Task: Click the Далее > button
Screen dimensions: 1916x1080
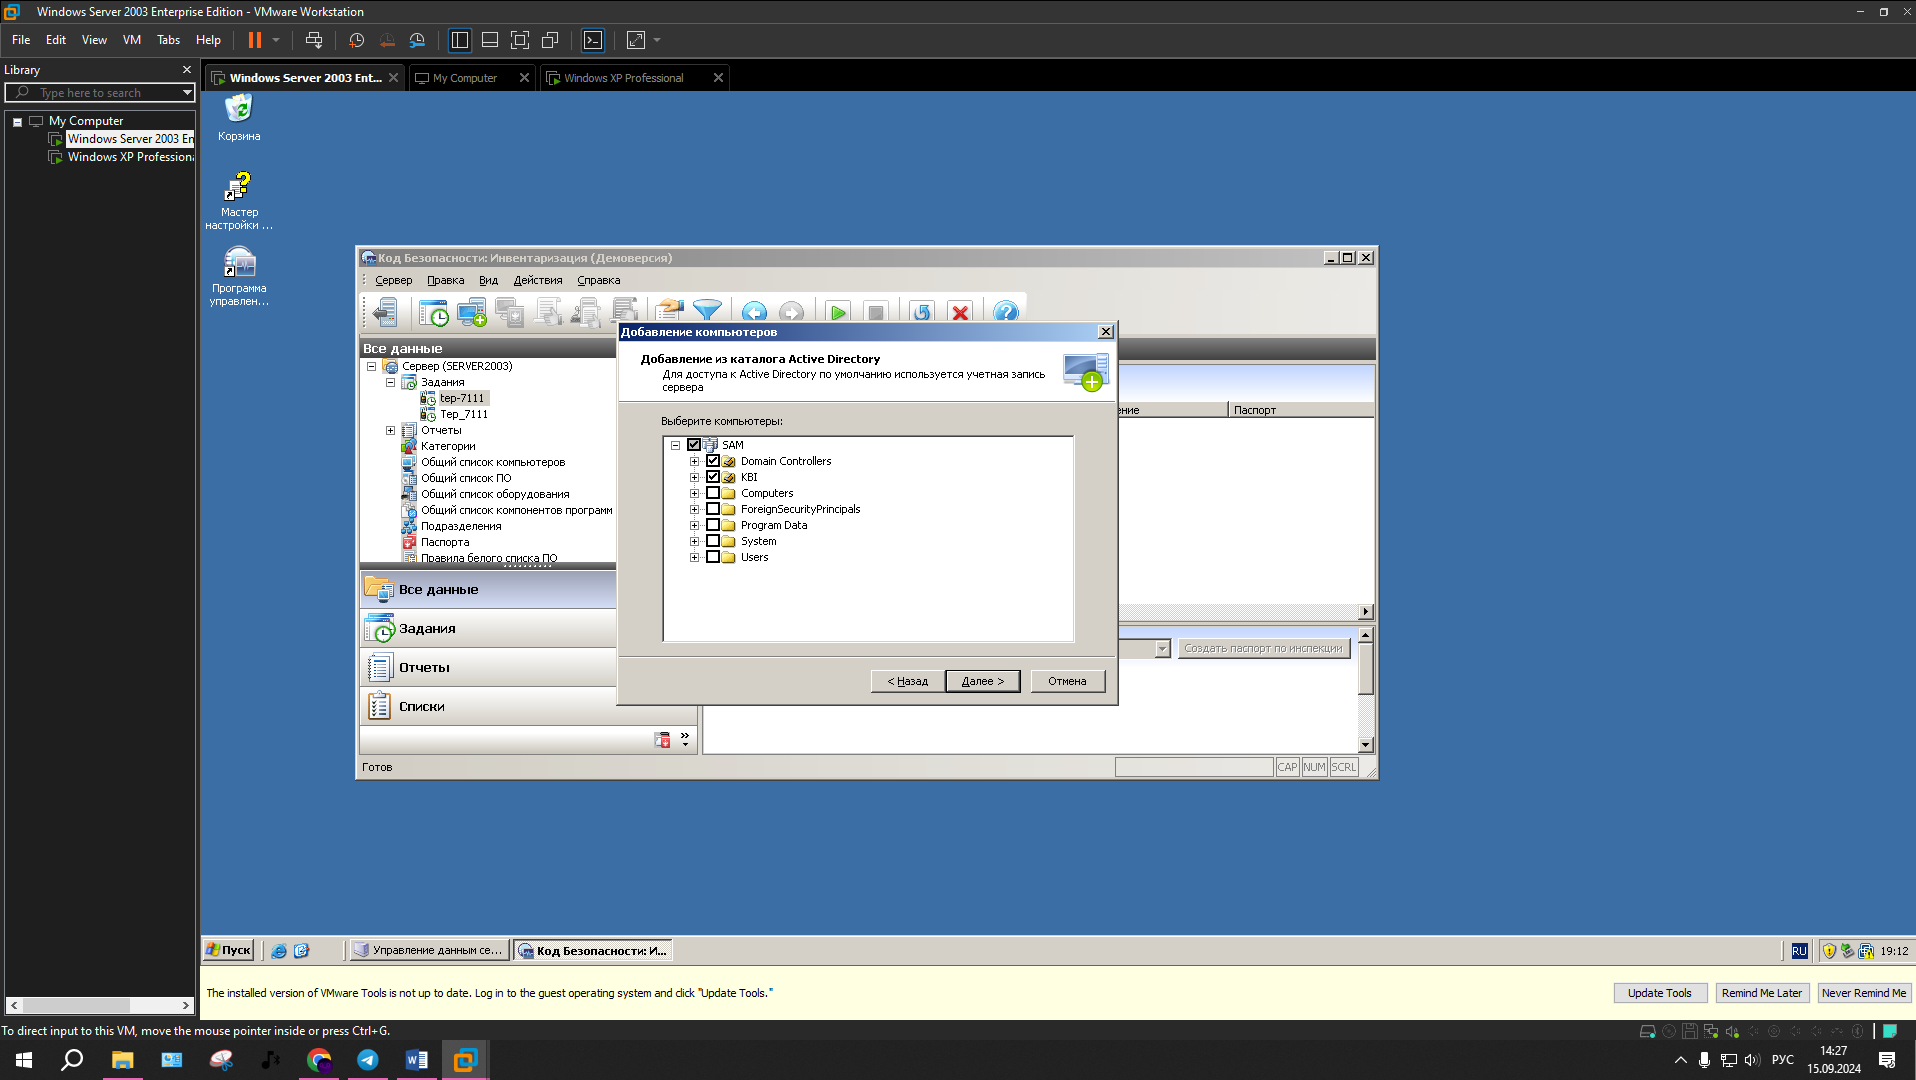Action: point(982,681)
